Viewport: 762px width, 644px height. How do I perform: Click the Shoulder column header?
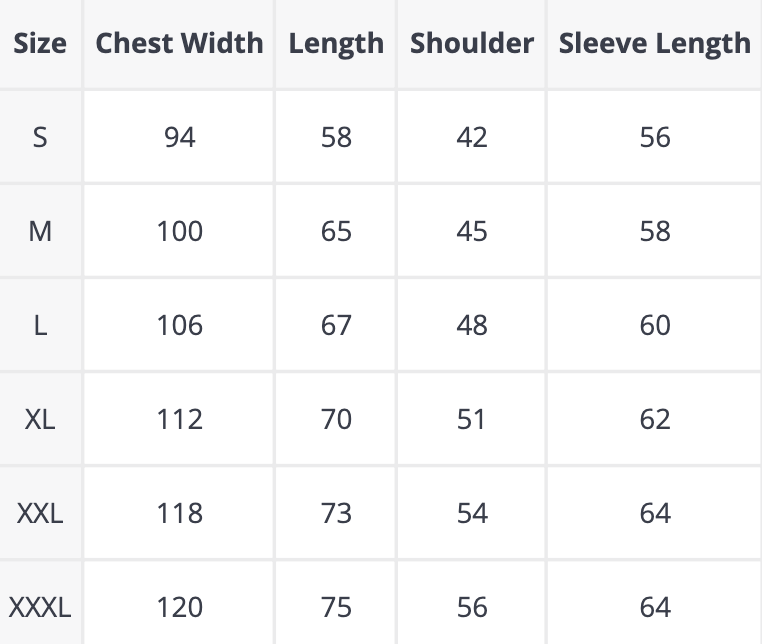tap(472, 44)
